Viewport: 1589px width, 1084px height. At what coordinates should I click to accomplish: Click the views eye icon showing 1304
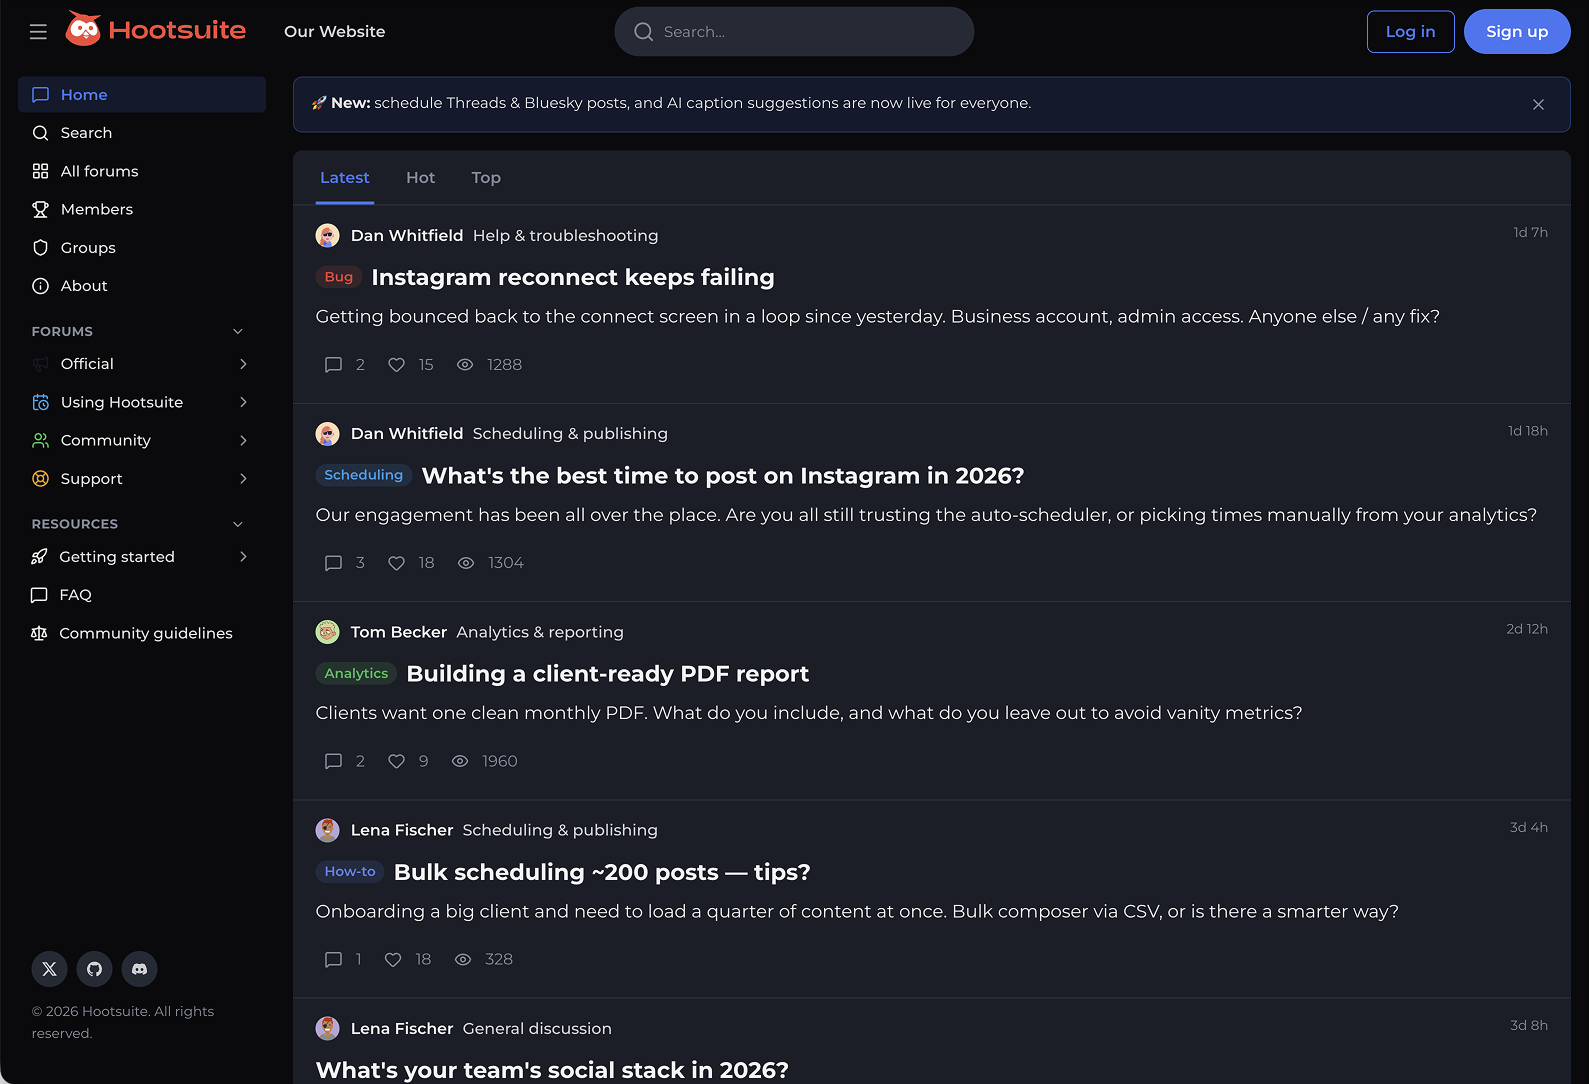[466, 563]
